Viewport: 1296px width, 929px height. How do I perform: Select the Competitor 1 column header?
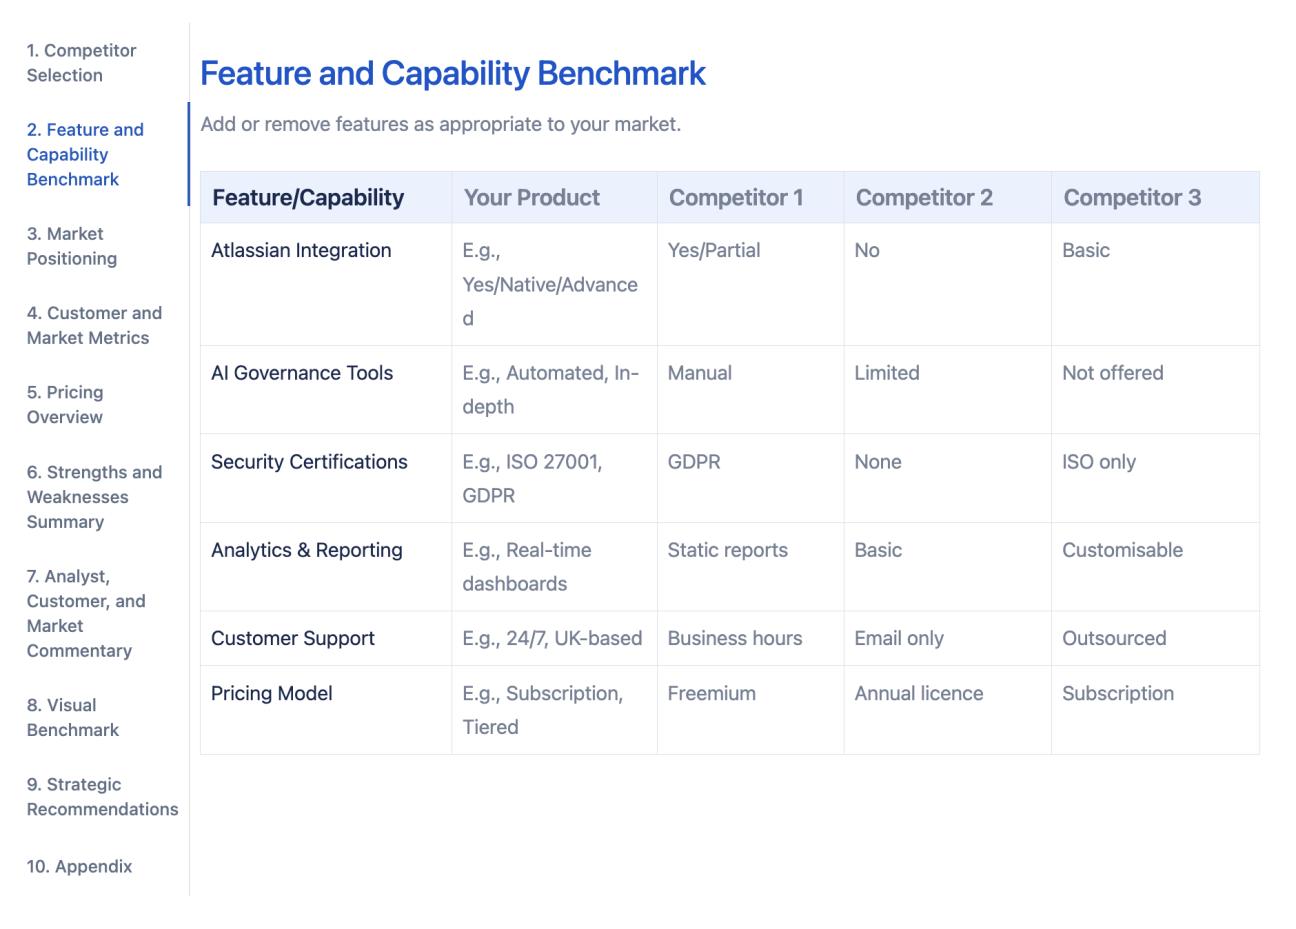click(734, 197)
